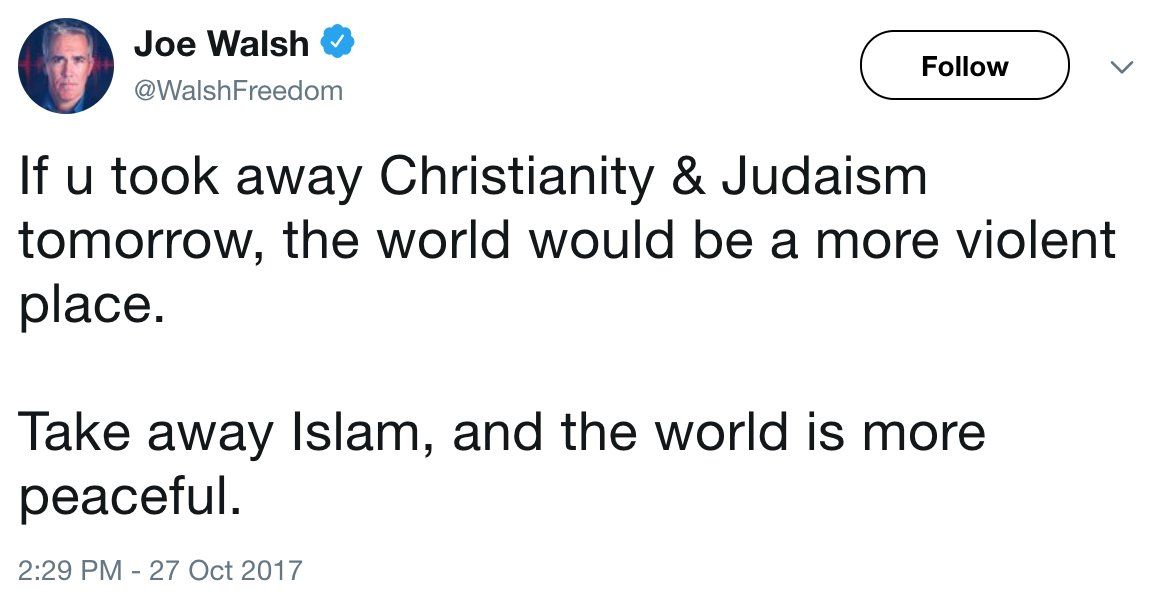Screen dimensions: 1154x612
Task: Click the words "Take away" starting second paragraph
Action: point(146,434)
